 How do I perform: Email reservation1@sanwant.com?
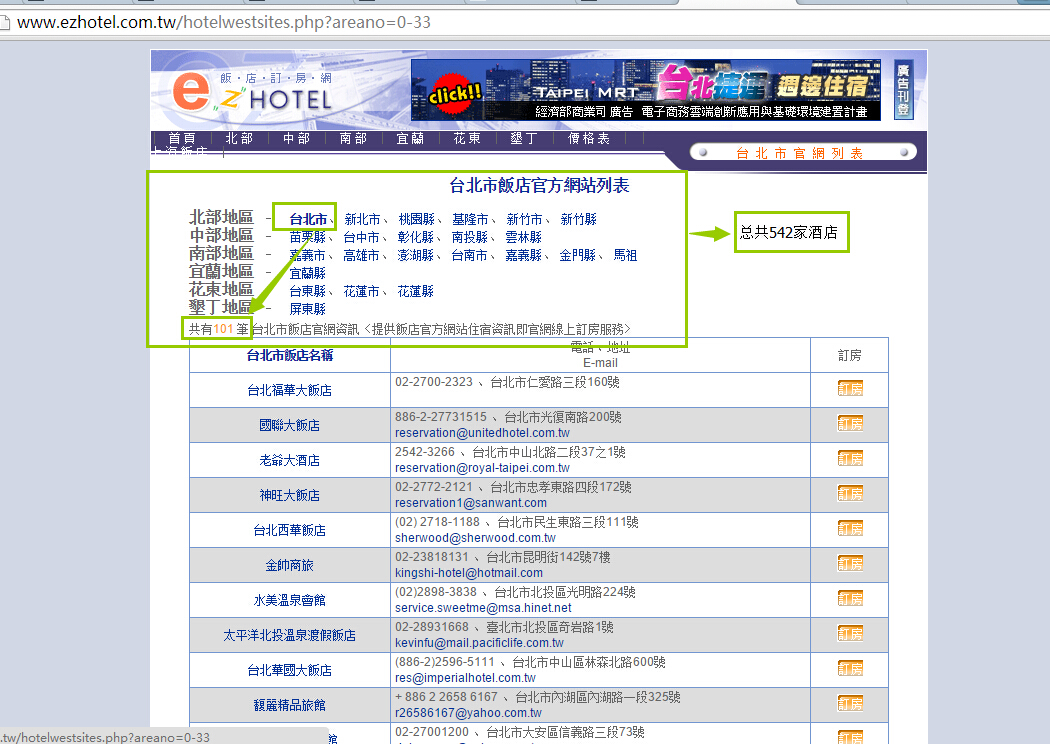[471, 503]
